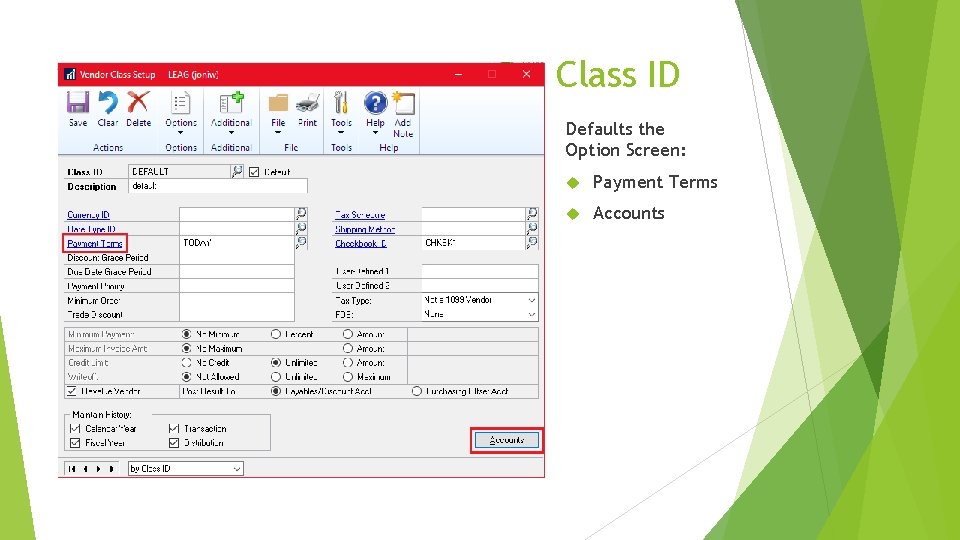960x540 pixels.
Task: Expand Additional ribbon dropdown arrow
Action: (231, 132)
